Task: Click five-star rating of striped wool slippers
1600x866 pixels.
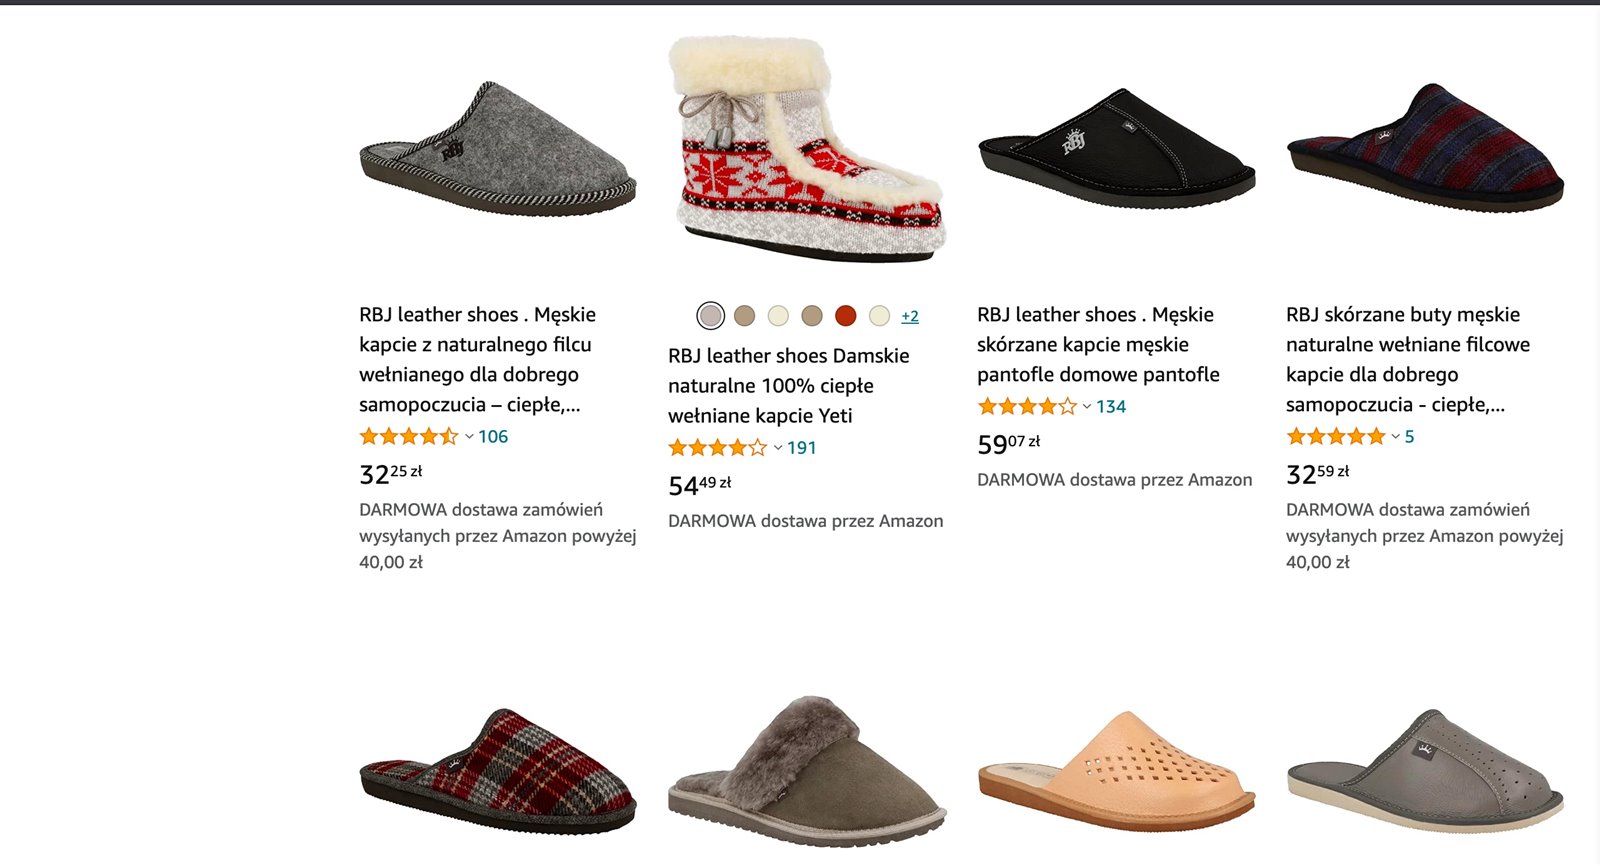Action: coord(1335,437)
